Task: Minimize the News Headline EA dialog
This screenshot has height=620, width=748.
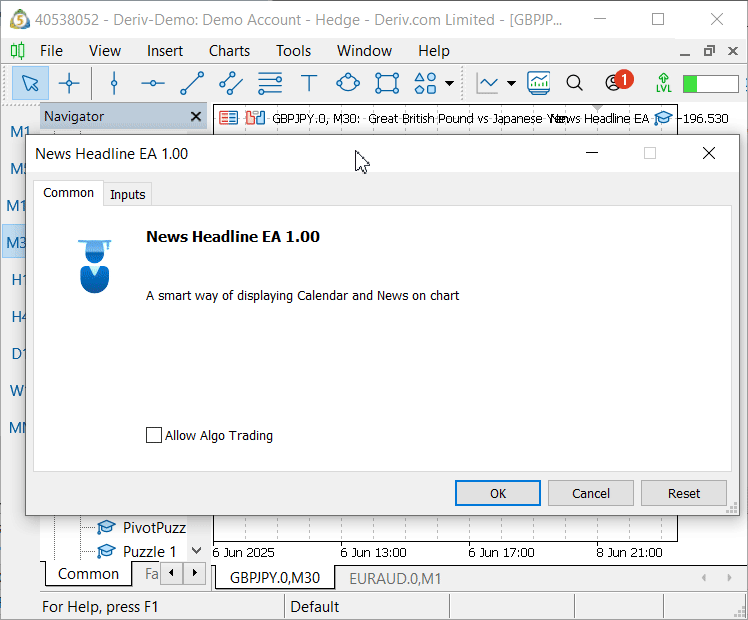Action: coord(592,153)
